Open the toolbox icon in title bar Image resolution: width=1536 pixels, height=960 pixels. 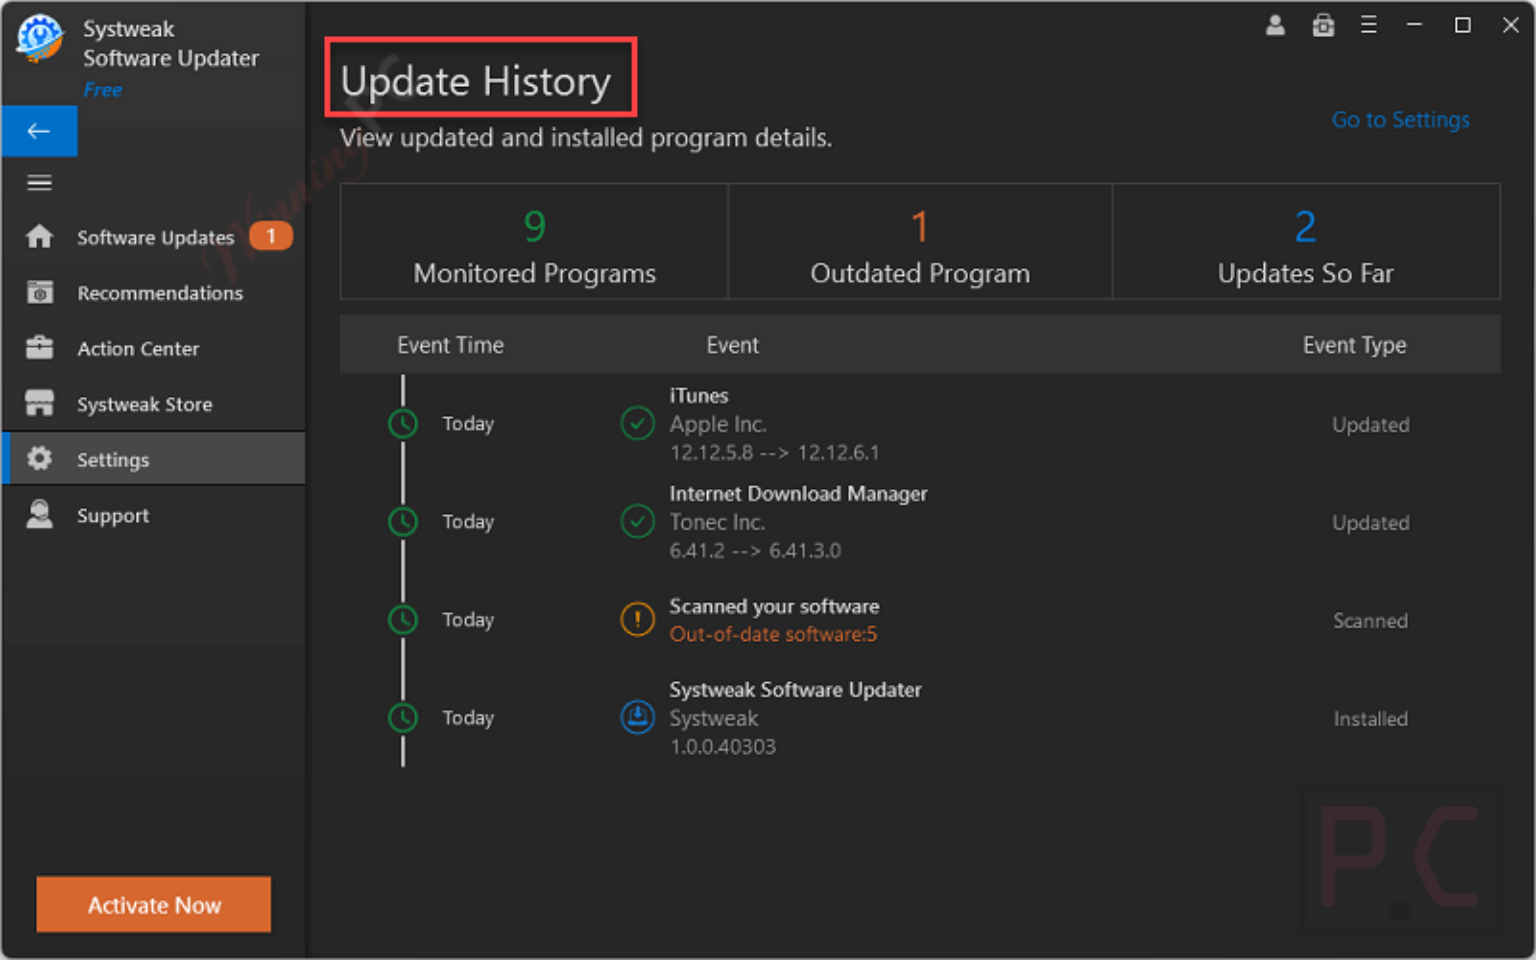1323,25
